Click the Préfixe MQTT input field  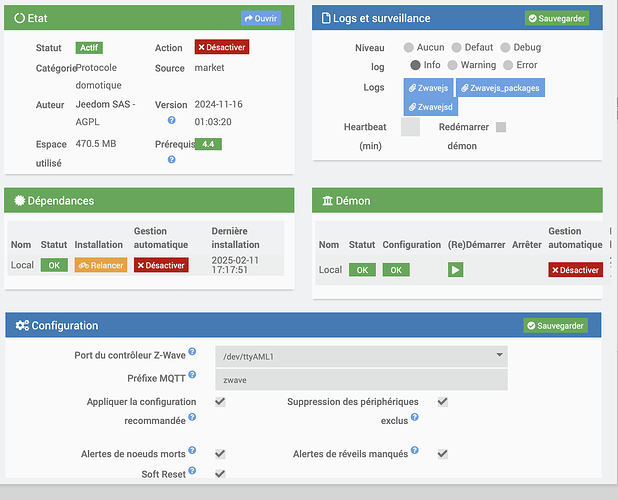[x=361, y=380]
